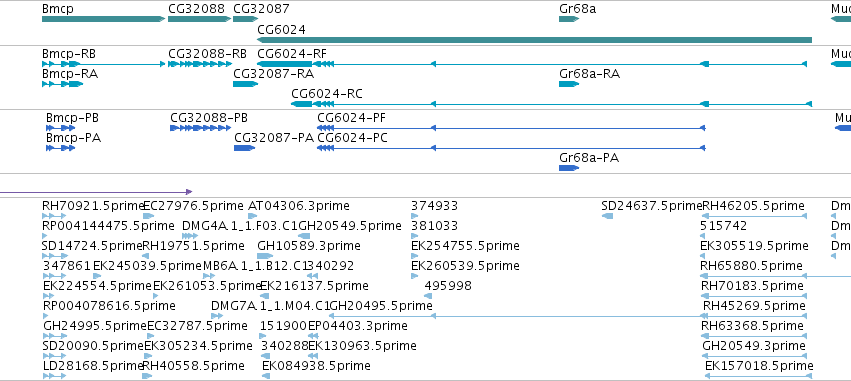The width and height of the screenshot is (851, 381).
Task: Click feature label 381033
Action: point(434,226)
